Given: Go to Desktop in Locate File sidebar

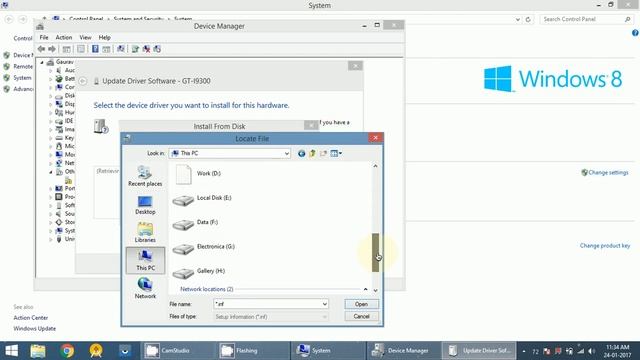Looking at the screenshot, I should (145, 205).
